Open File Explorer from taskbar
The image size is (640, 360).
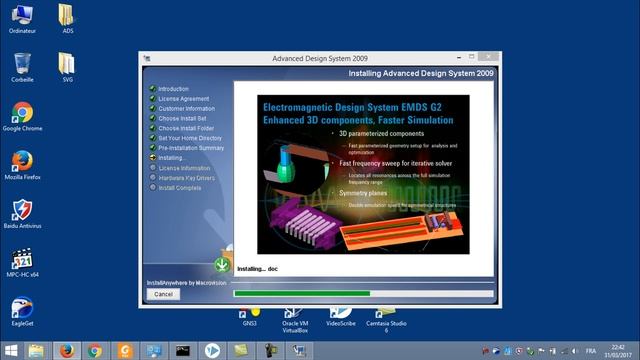click(x=36, y=351)
